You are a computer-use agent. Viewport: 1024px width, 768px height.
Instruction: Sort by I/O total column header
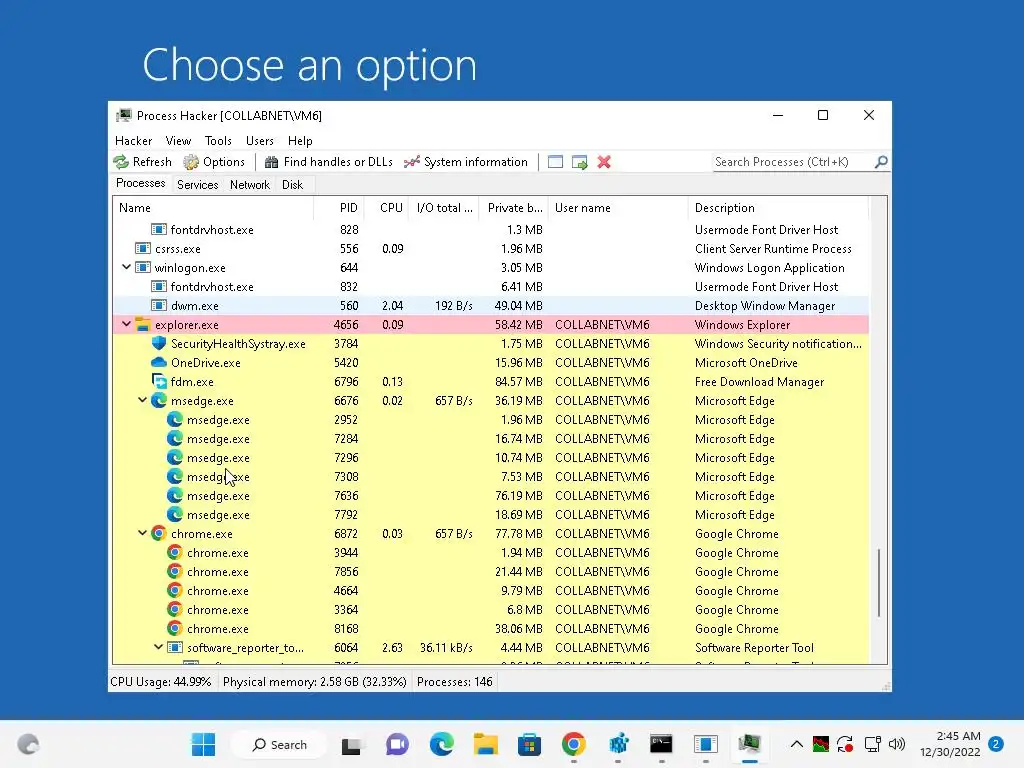point(444,208)
